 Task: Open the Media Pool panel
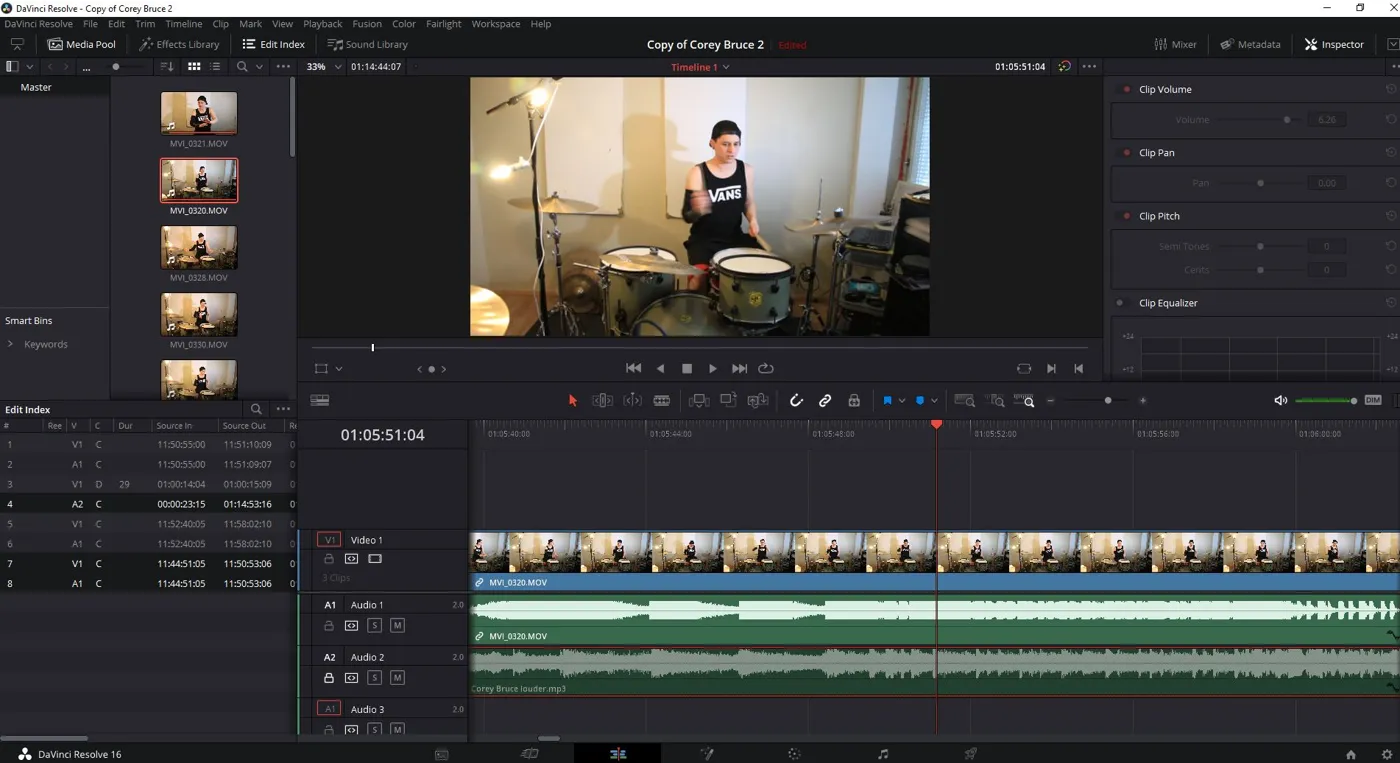tap(82, 44)
